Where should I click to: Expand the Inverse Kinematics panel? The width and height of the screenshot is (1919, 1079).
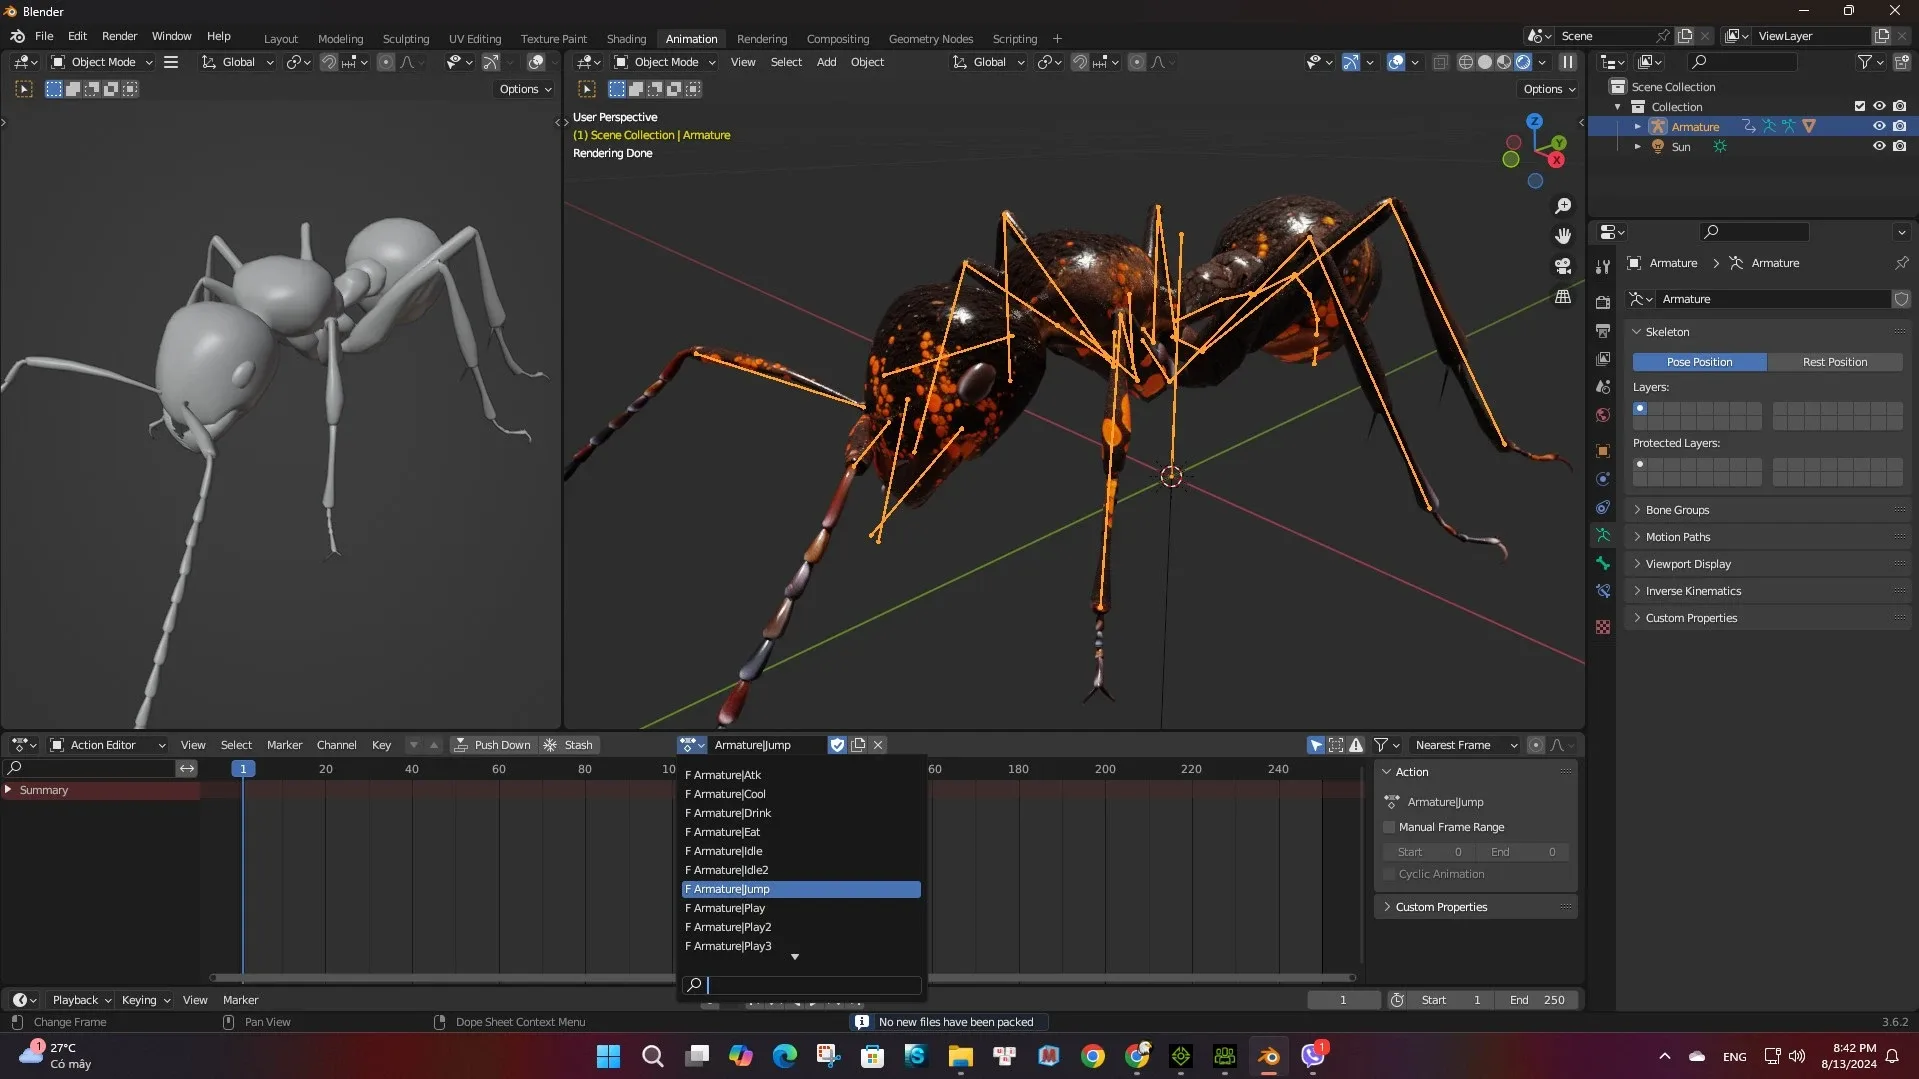pos(1692,591)
